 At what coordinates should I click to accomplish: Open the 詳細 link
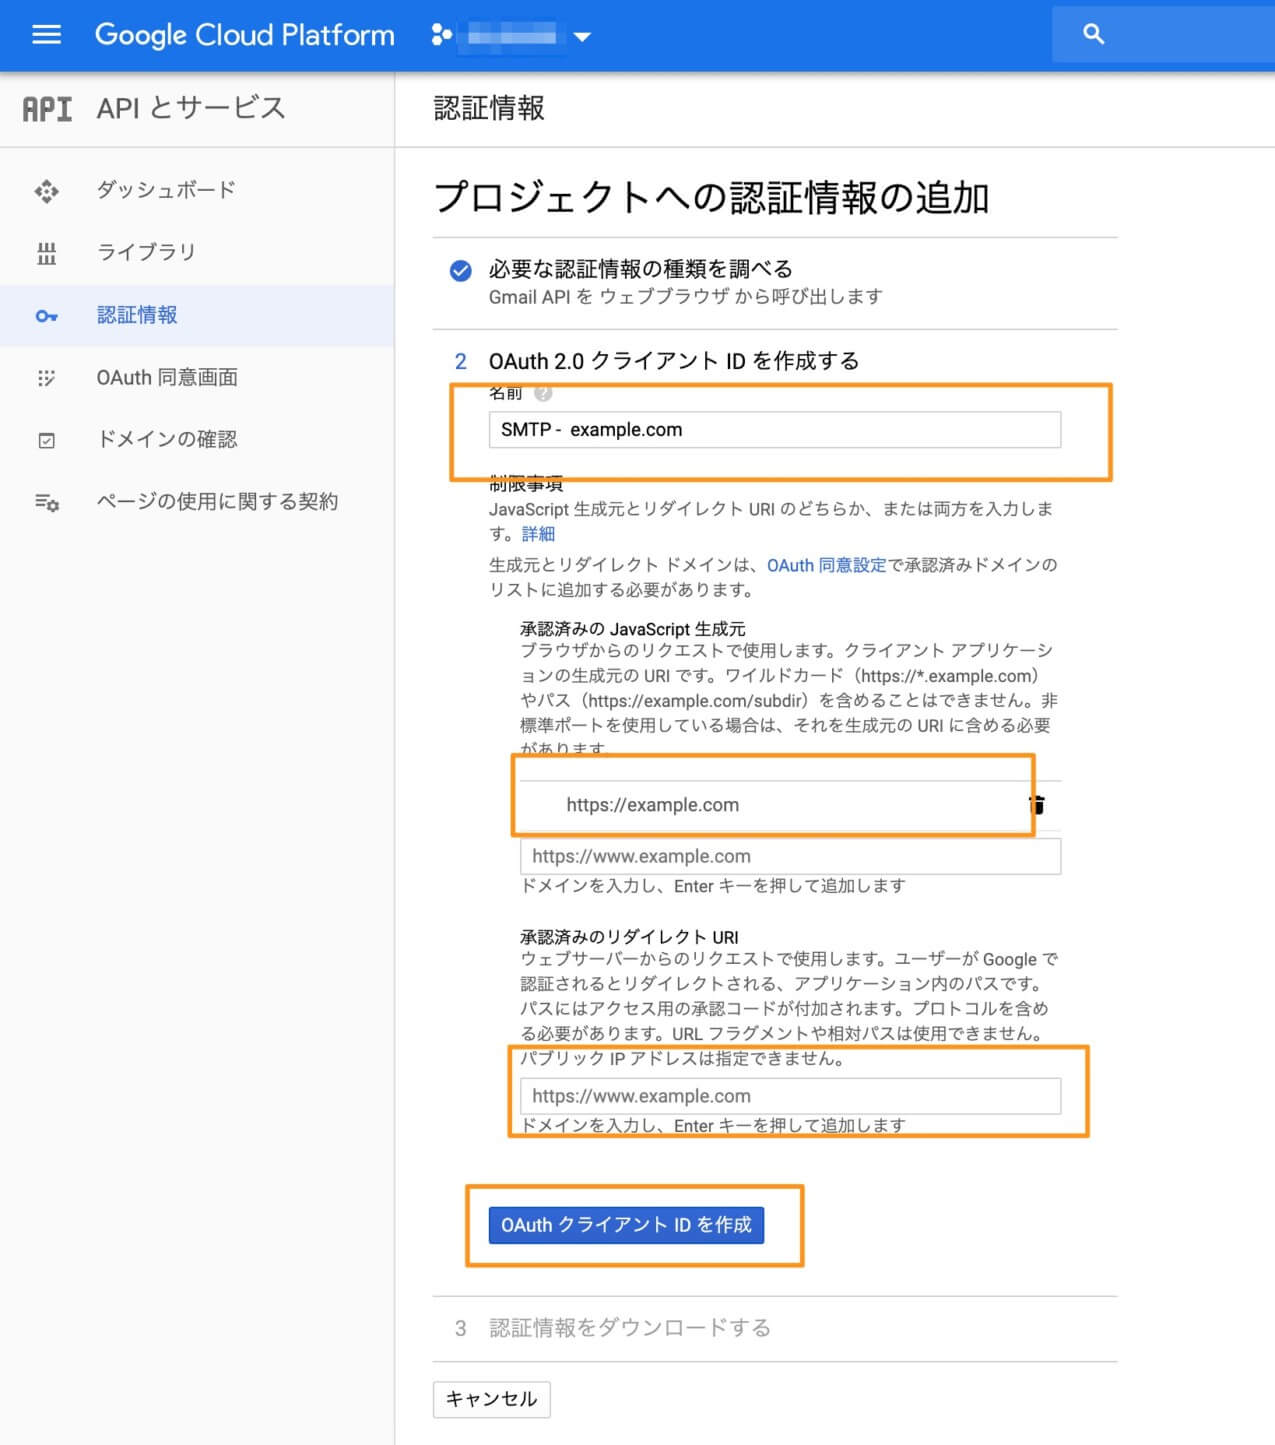click(538, 534)
